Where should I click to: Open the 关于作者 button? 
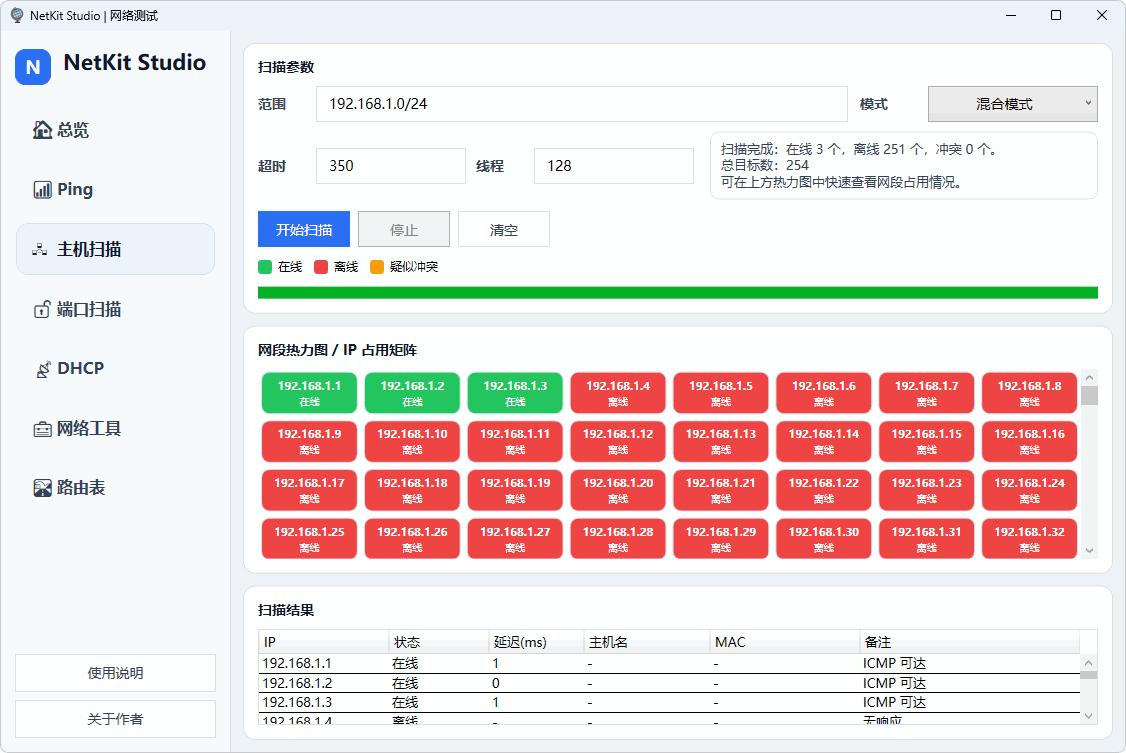[x=115, y=719]
